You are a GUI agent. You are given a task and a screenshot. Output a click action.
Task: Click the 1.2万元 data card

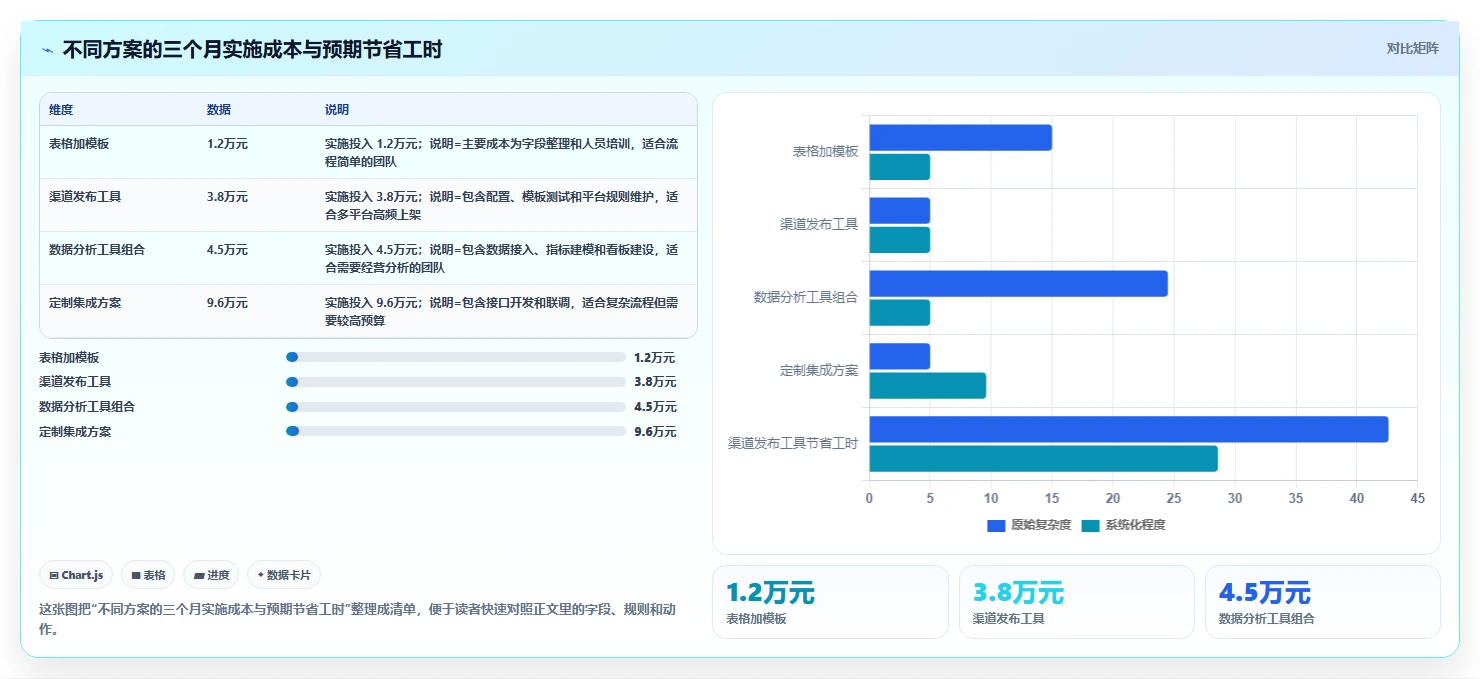coord(830,602)
